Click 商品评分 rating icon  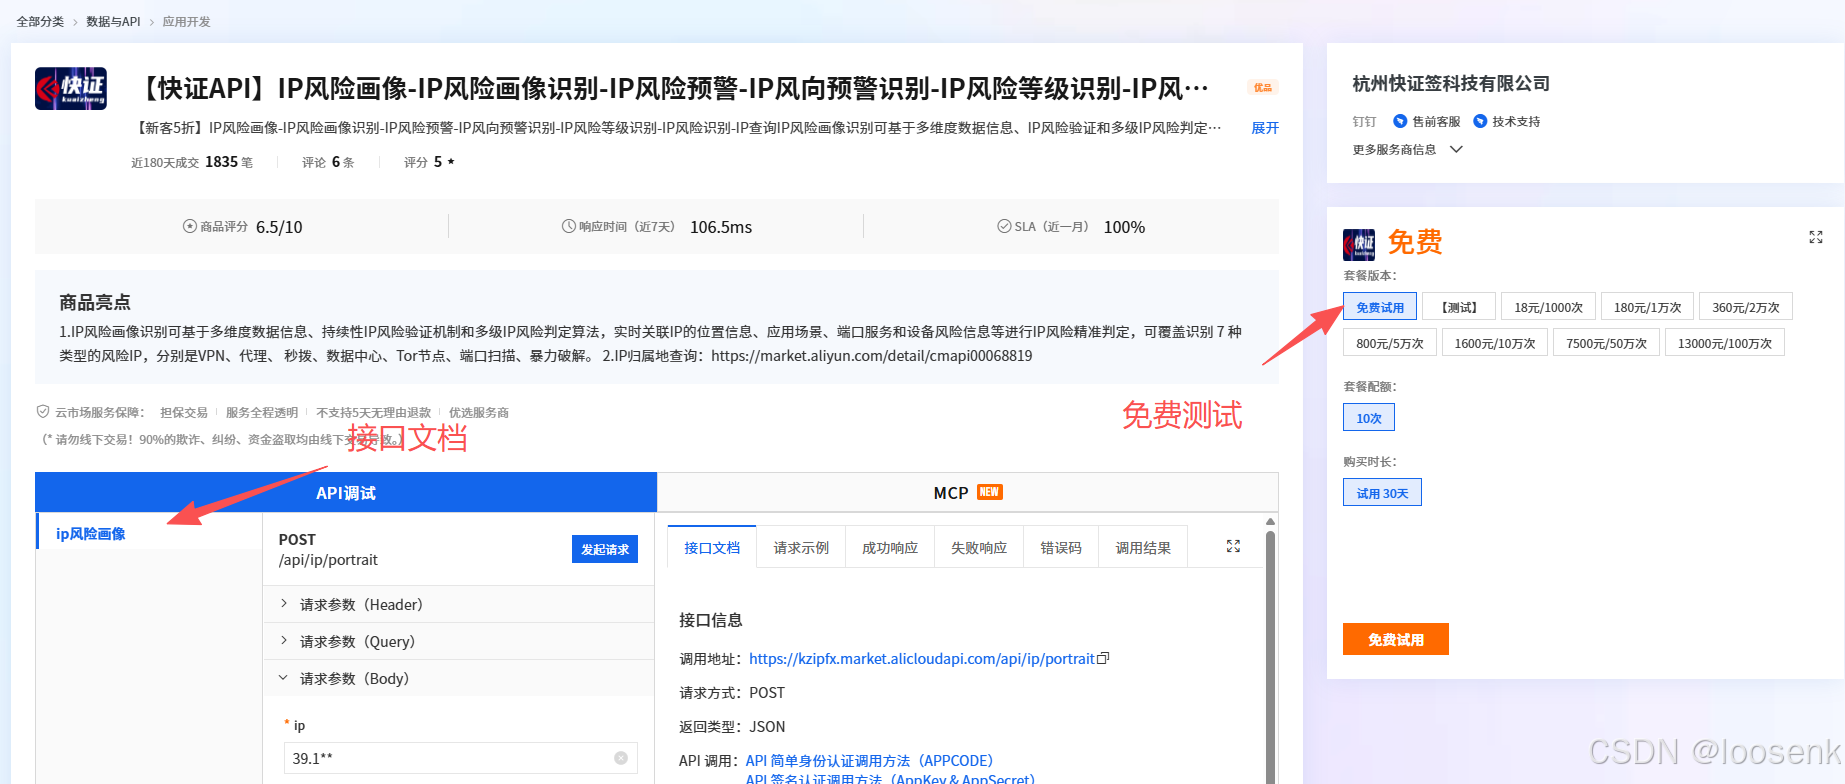click(x=190, y=226)
